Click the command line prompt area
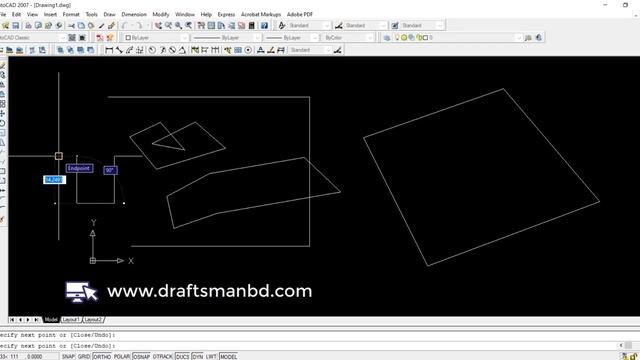This screenshot has height=360, width=640. point(310,346)
